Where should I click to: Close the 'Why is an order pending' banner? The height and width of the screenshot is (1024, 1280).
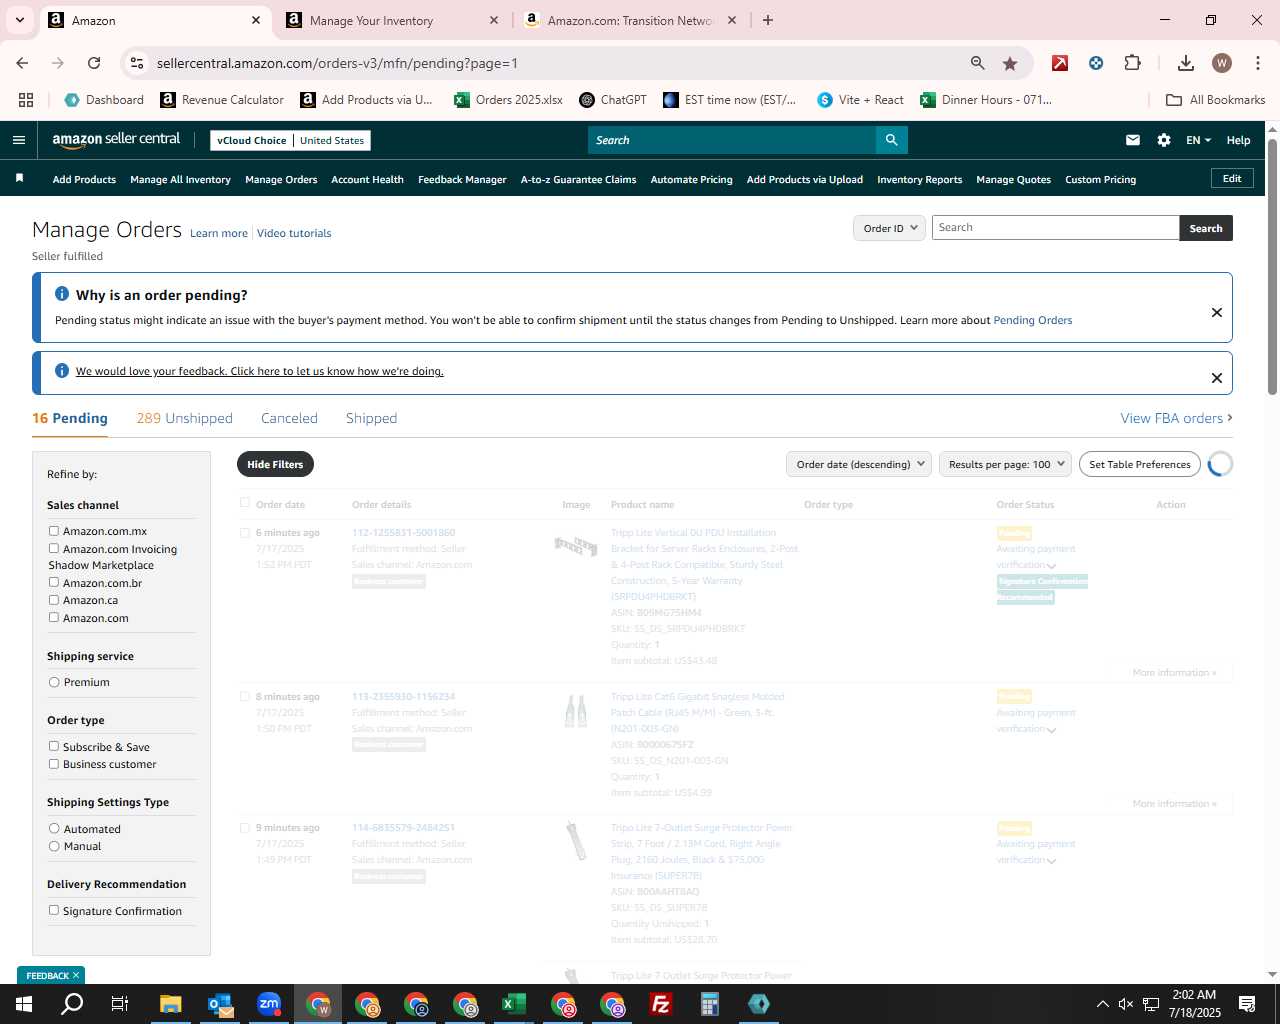[x=1217, y=312]
